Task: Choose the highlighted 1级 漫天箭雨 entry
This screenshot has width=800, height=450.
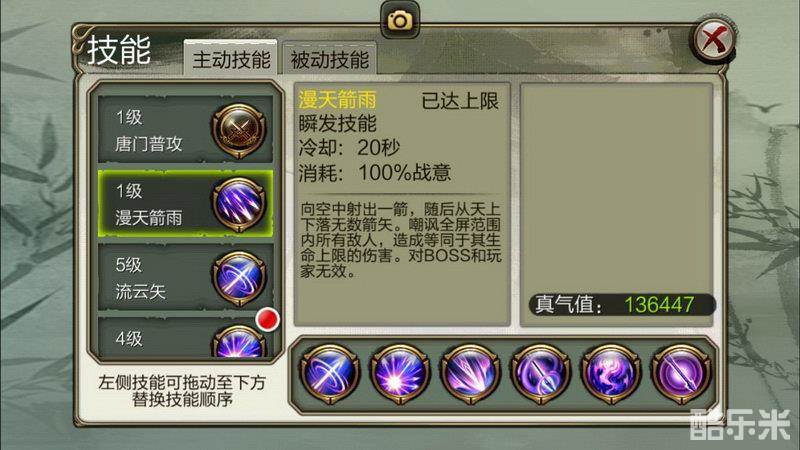Action: point(186,204)
